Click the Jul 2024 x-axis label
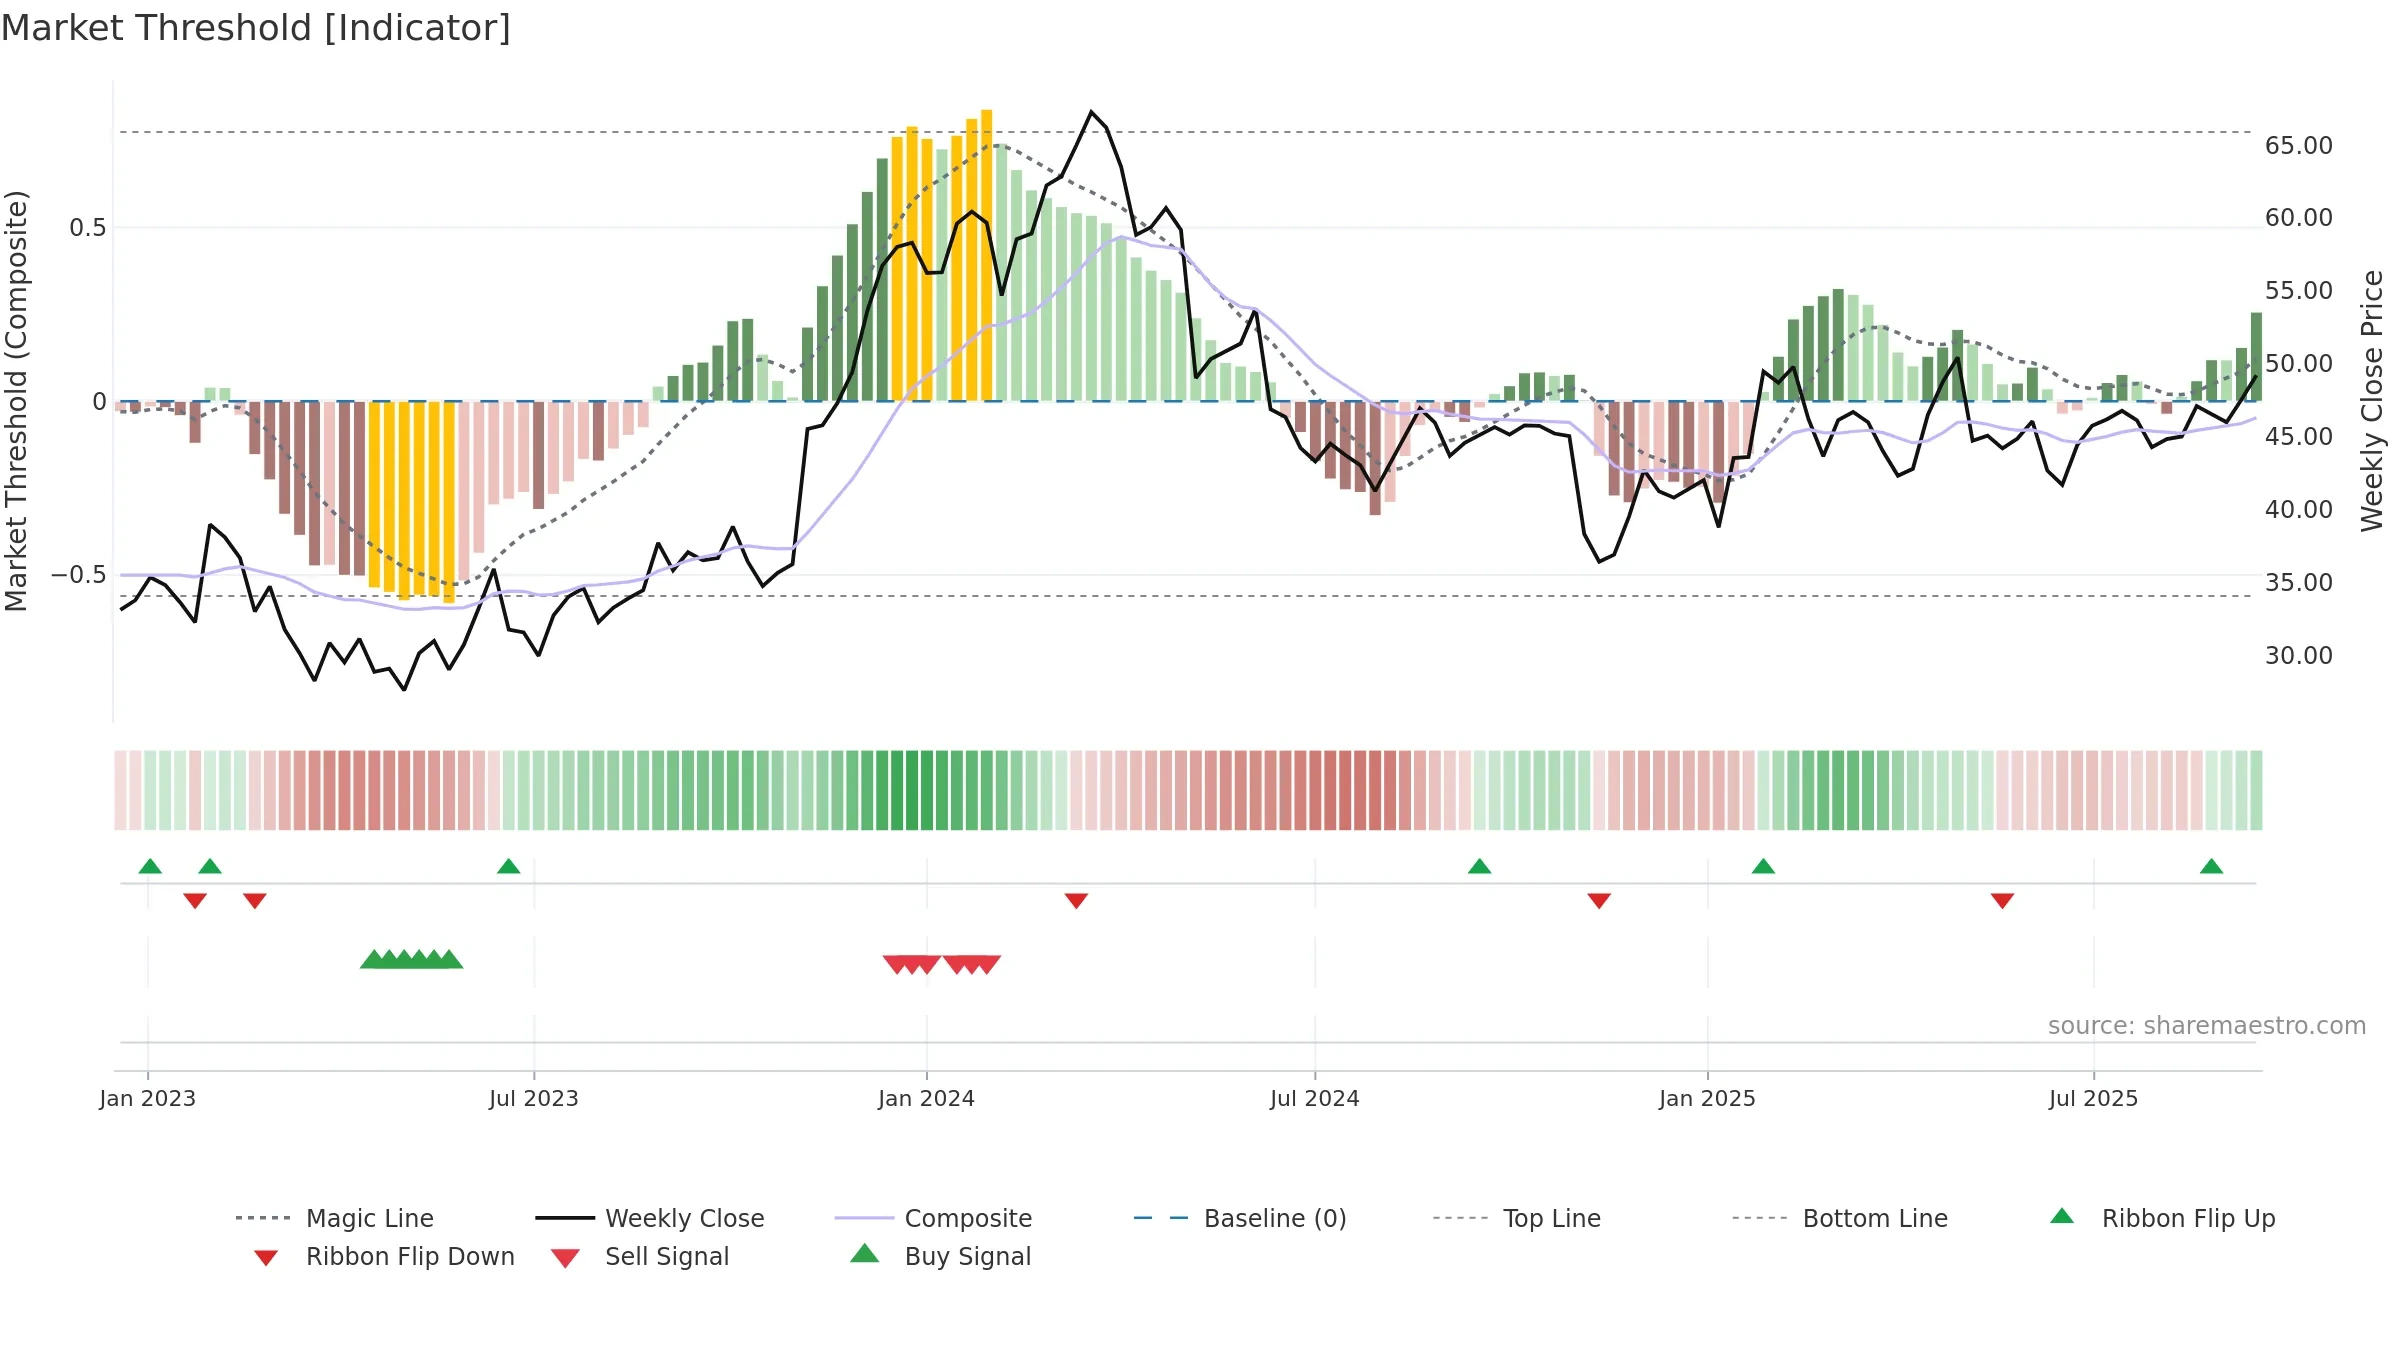Viewport: 2400px width, 1350px height. pos(1315,1098)
